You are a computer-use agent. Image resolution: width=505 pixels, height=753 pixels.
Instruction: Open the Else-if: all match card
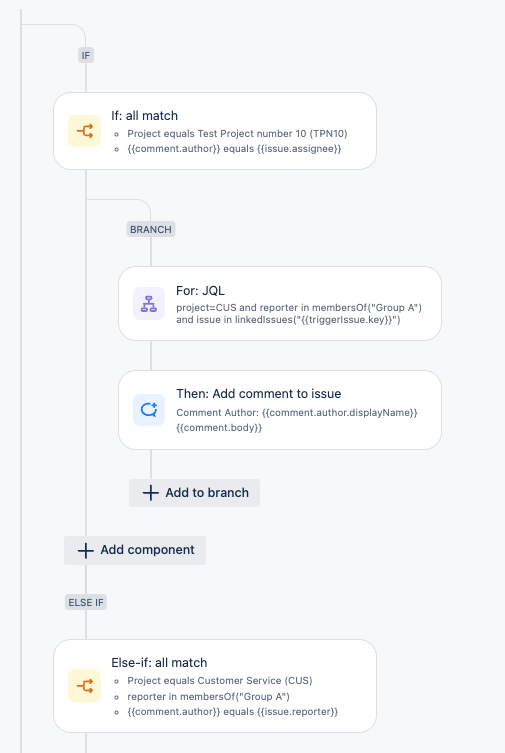pyautogui.click(x=215, y=686)
